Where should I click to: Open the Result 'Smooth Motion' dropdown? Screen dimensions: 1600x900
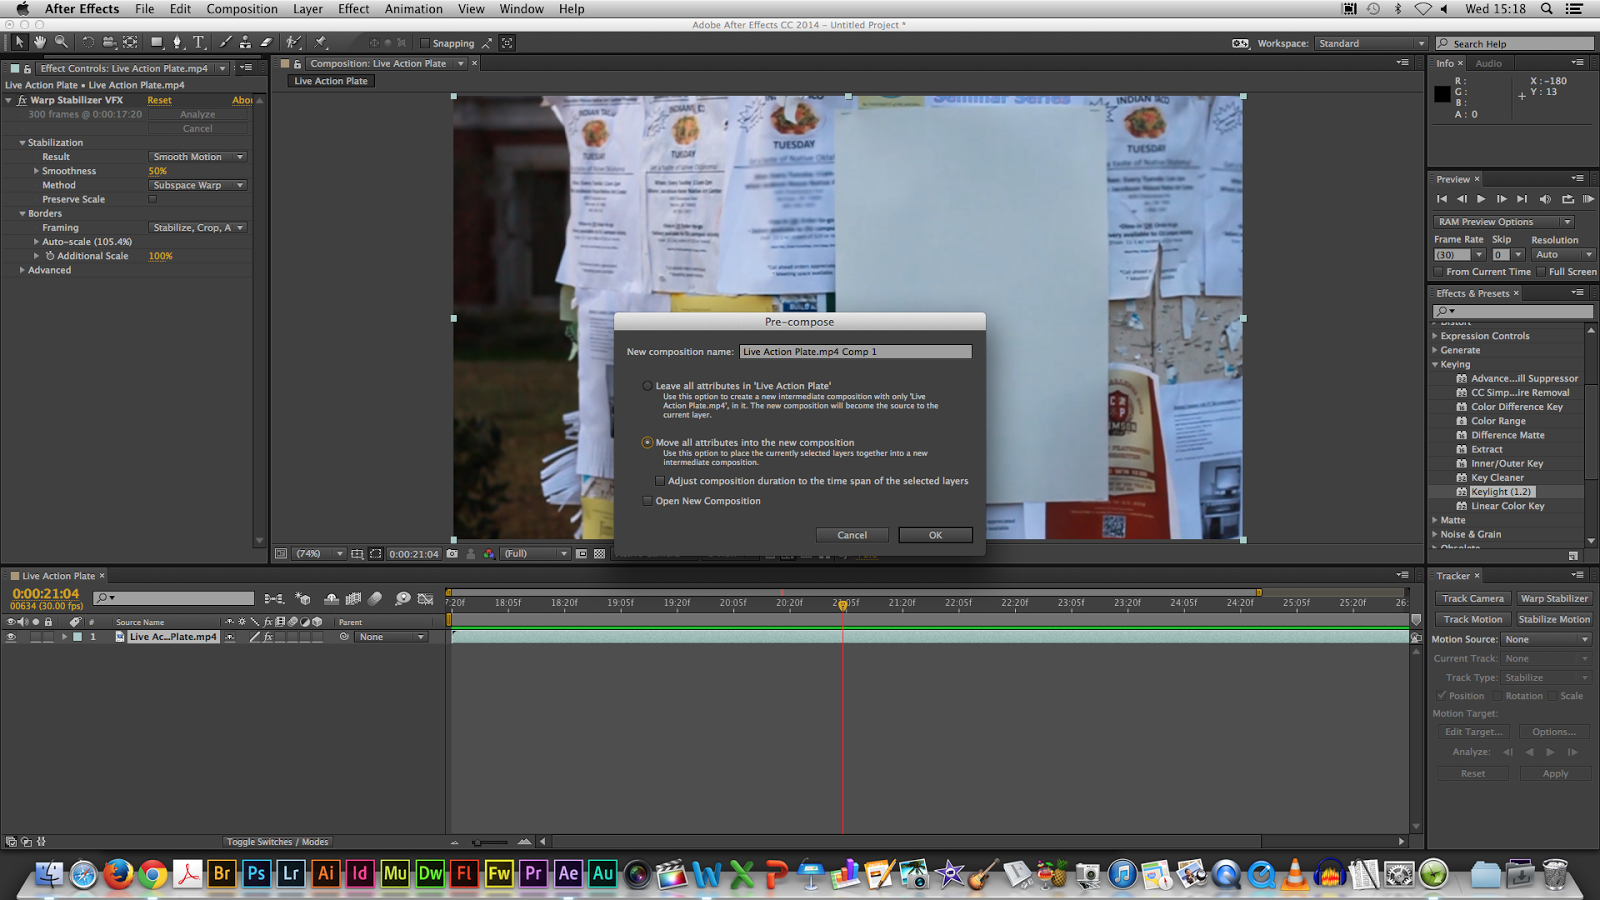[x=198, y=157]
